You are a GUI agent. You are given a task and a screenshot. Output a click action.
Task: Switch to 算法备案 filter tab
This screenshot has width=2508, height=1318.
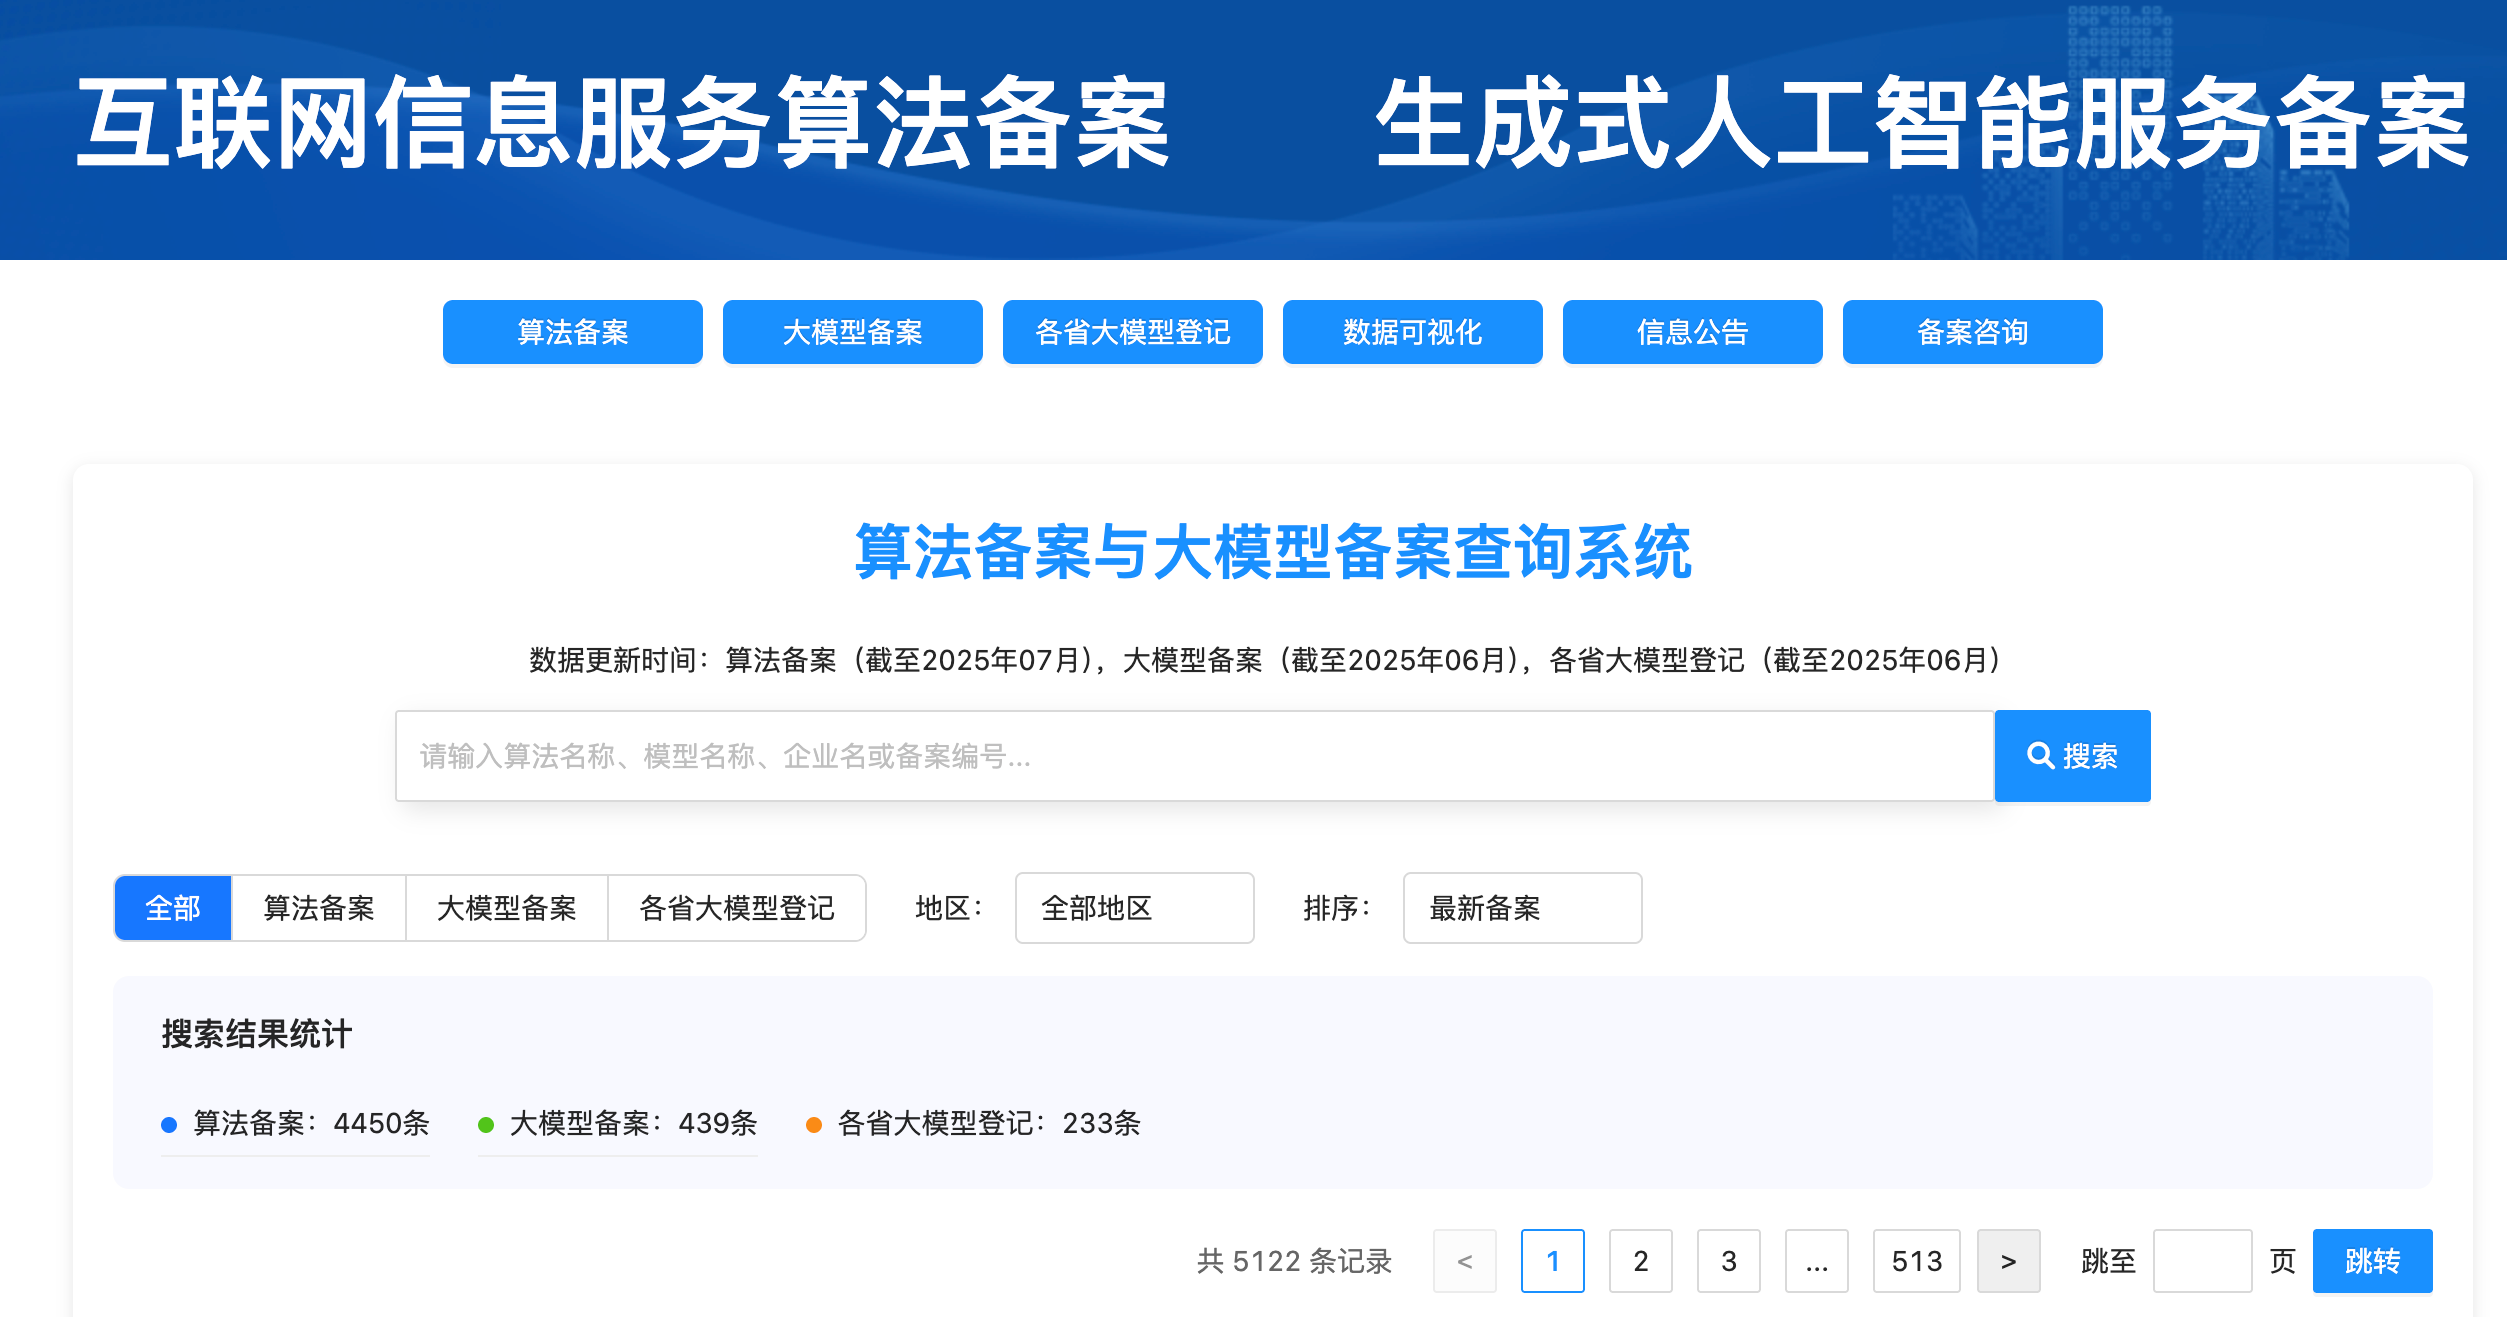coord(318,908)
